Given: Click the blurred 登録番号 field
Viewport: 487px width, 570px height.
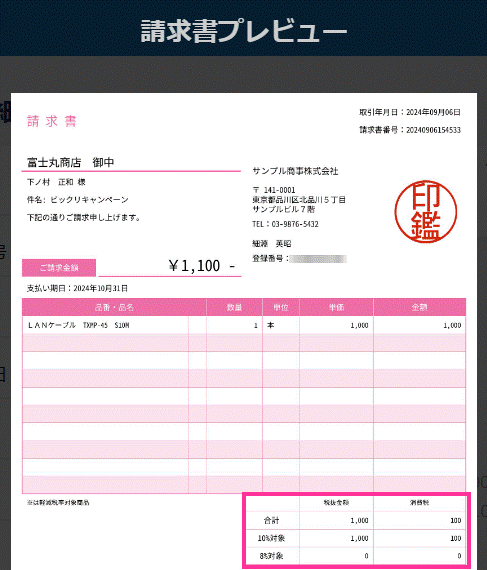Looking at the screenshot, I should (x=318, y=259).
